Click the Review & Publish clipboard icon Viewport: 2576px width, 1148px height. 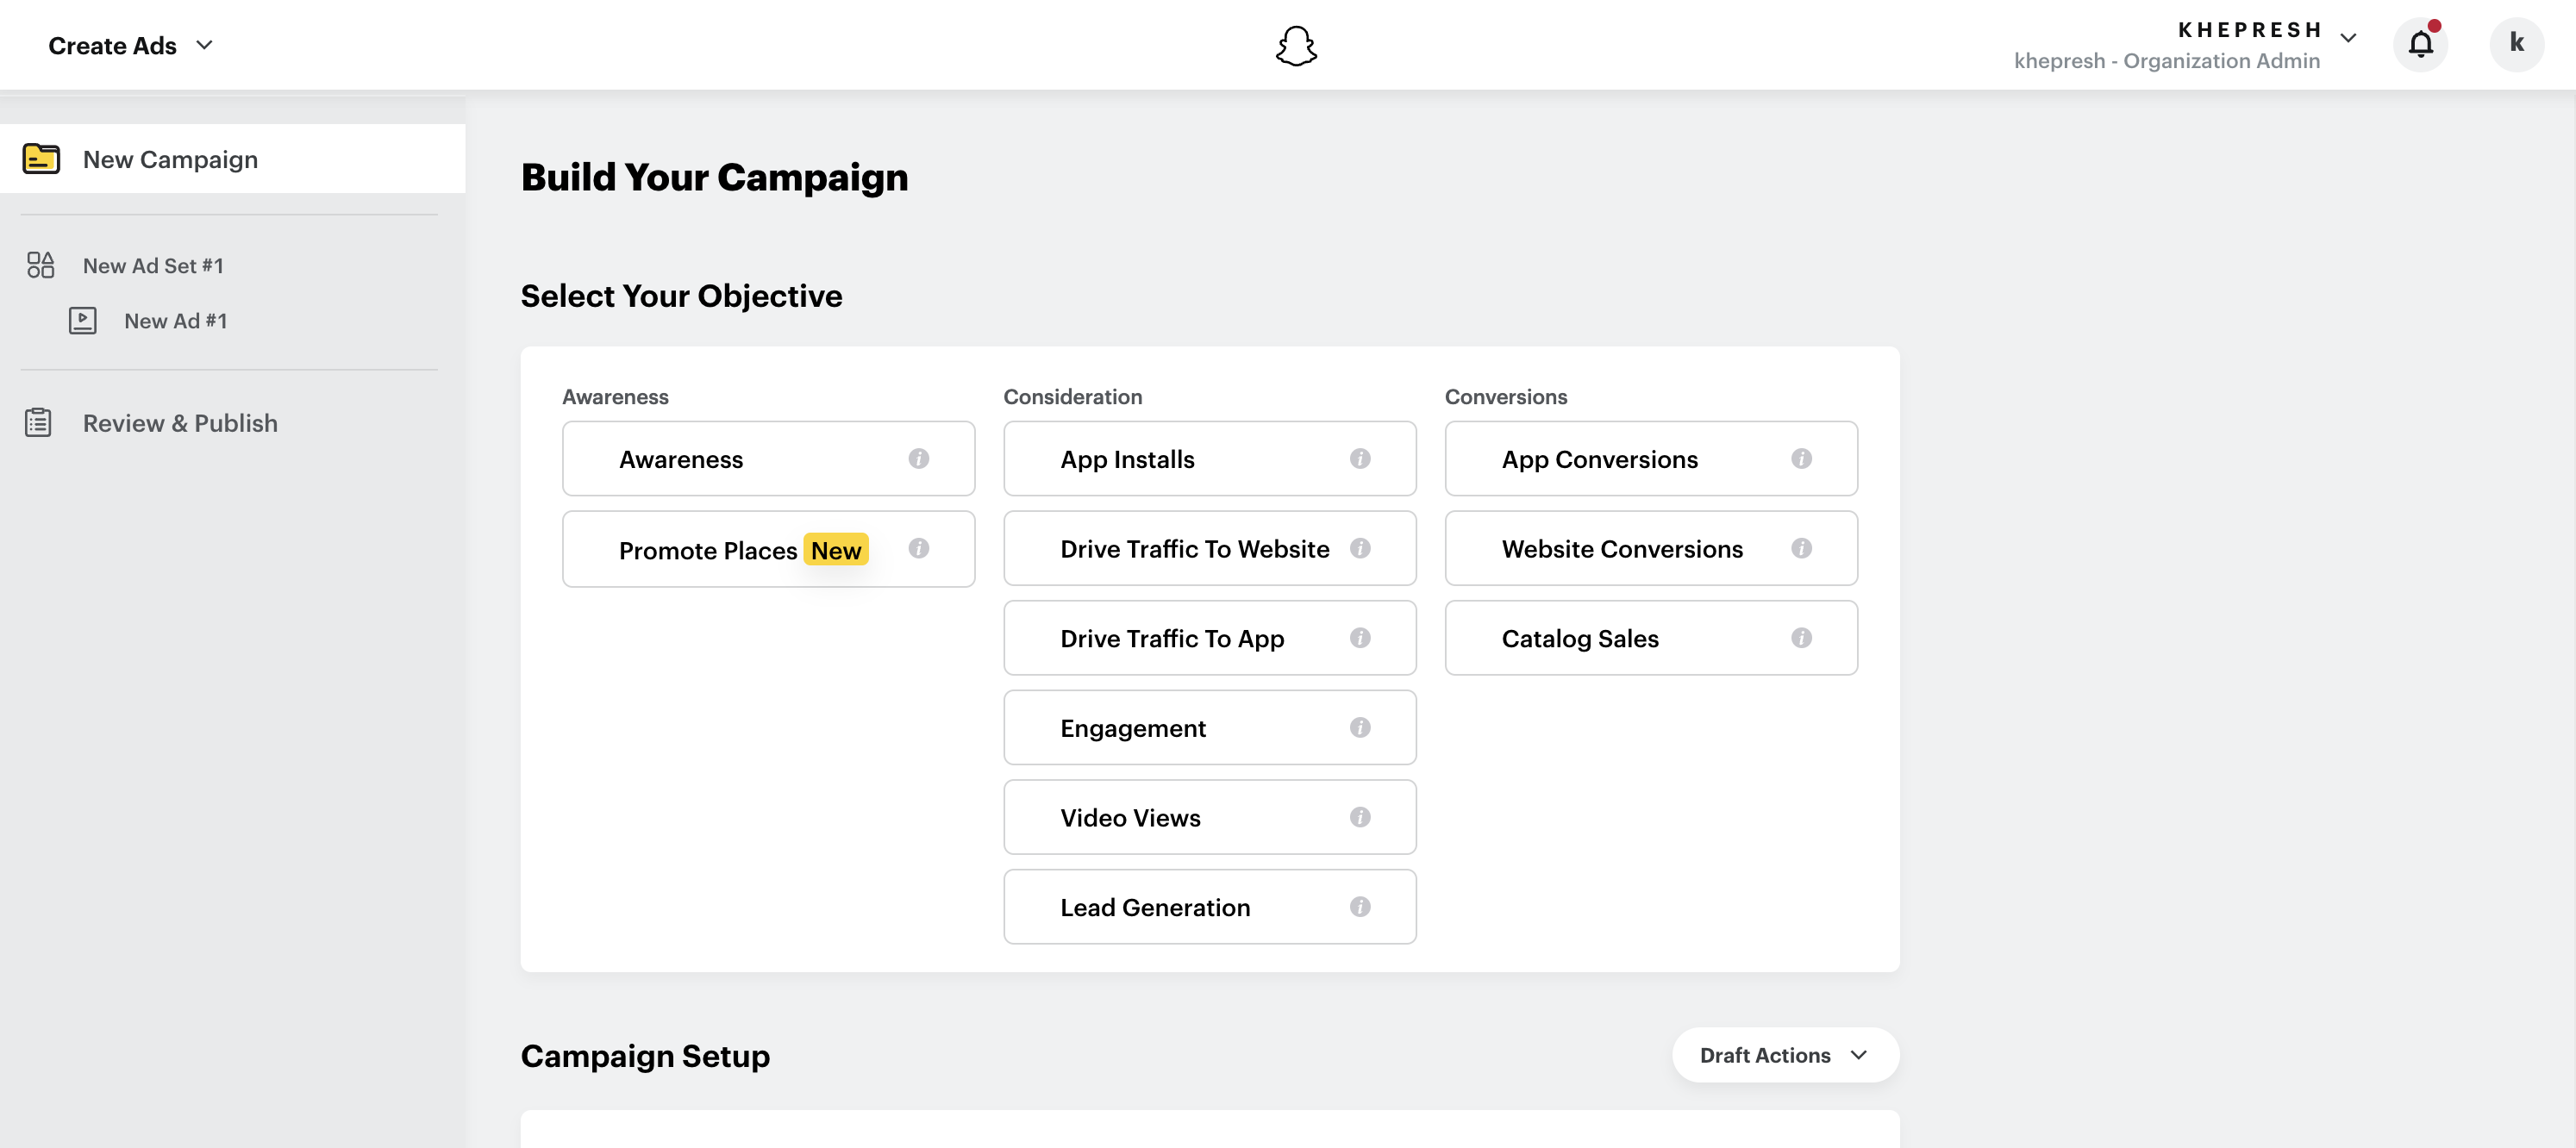(38, 422)
